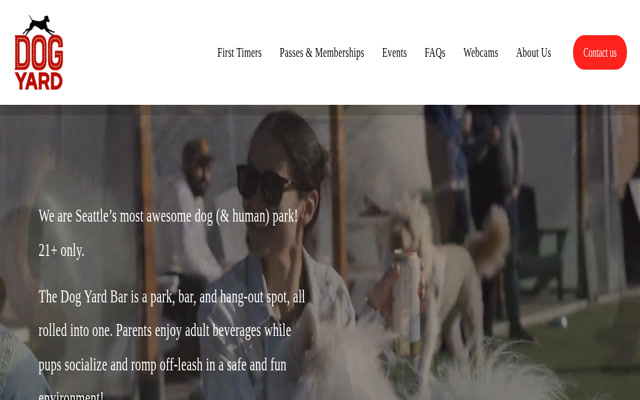Click the woman's sunglasses in the hero image
This screenshot has width=640, height=400.
coord(265,182)
